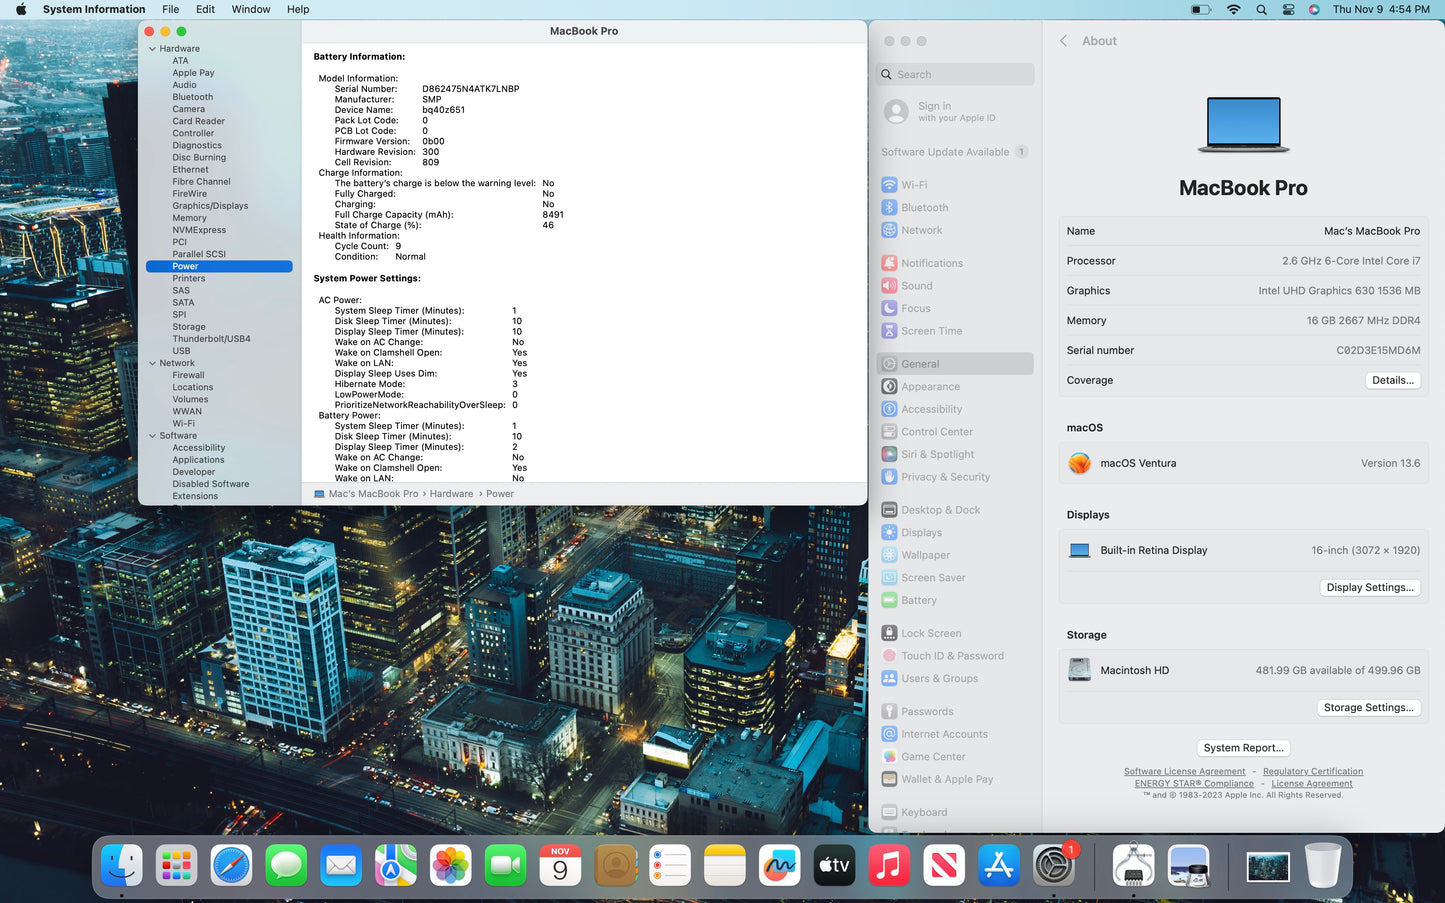Click the Spotlight search icon in the menu bar
1445x903 pixels.
pyautogui.click(x=1261, y=9)
